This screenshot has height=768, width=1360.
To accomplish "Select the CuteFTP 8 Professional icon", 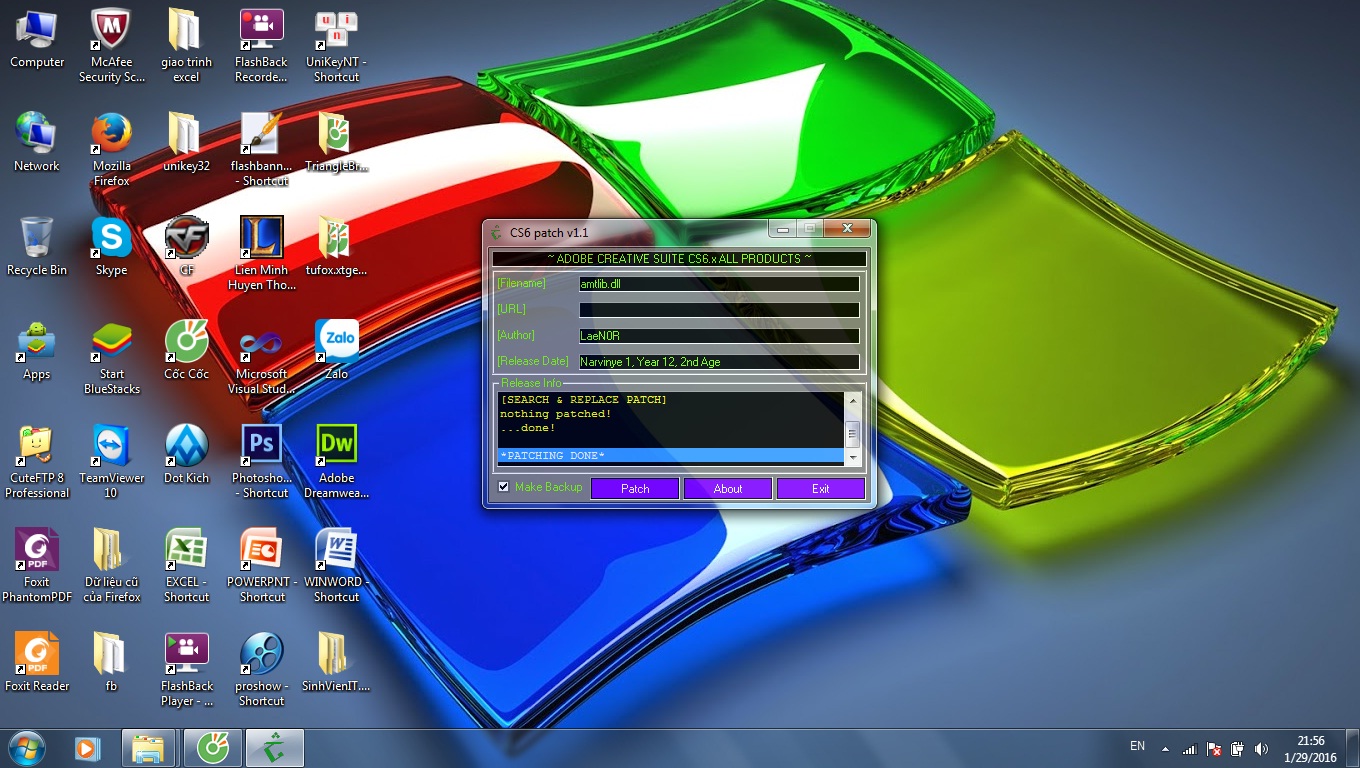I will [x=37, y=462].
